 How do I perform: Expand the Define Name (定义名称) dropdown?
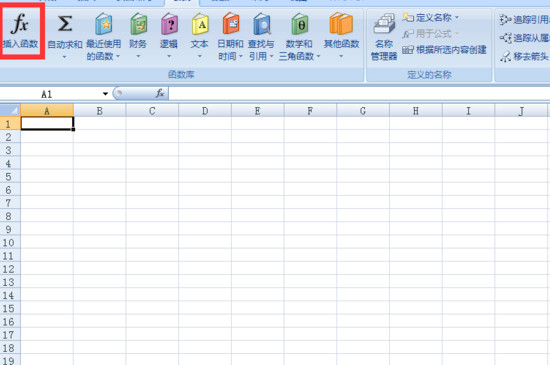click(457, 17)
